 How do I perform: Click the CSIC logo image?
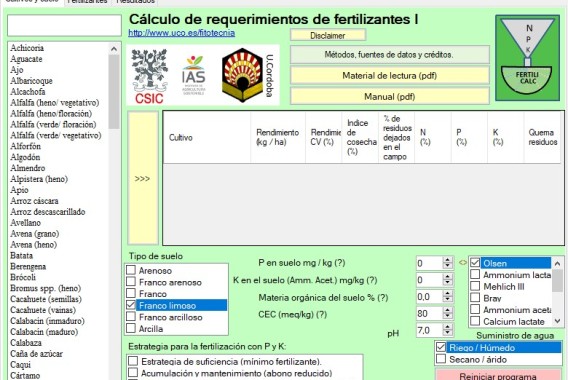pyautogui.click(x=150, y=76)
